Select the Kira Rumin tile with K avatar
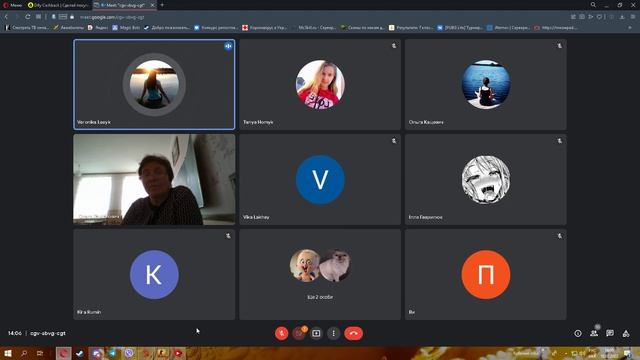 pyautogui.click(x=154, y=275)
